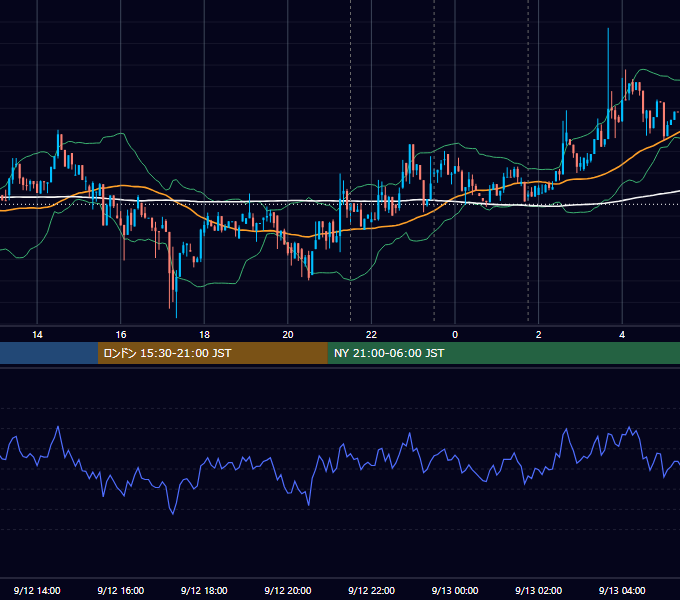Click the 22 hour label on the upper time axis
This screenshot has width=680, height=600.
[371, 335]
